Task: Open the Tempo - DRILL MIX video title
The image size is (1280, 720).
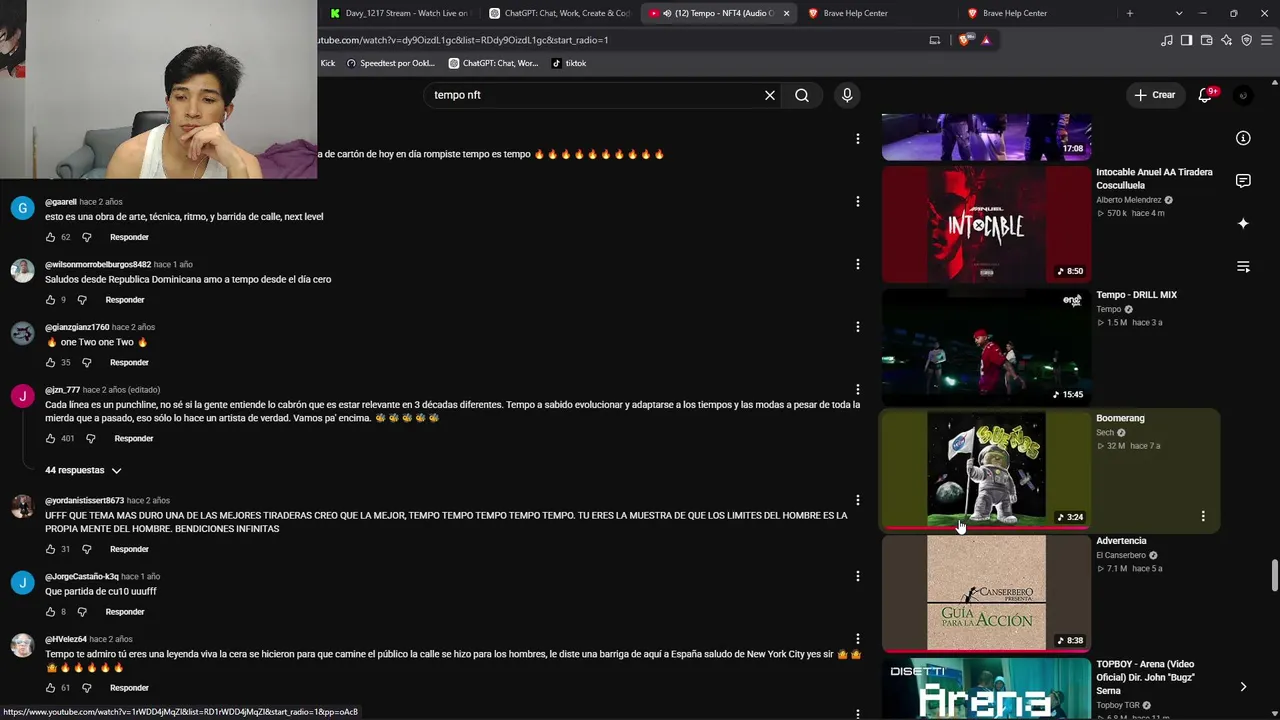Action: [1136, 295]
